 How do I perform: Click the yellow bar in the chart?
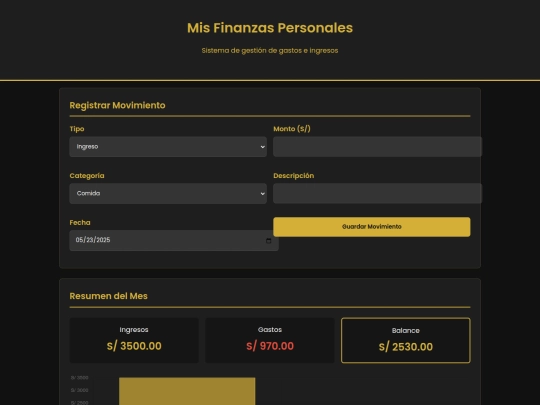pos(187,391)
